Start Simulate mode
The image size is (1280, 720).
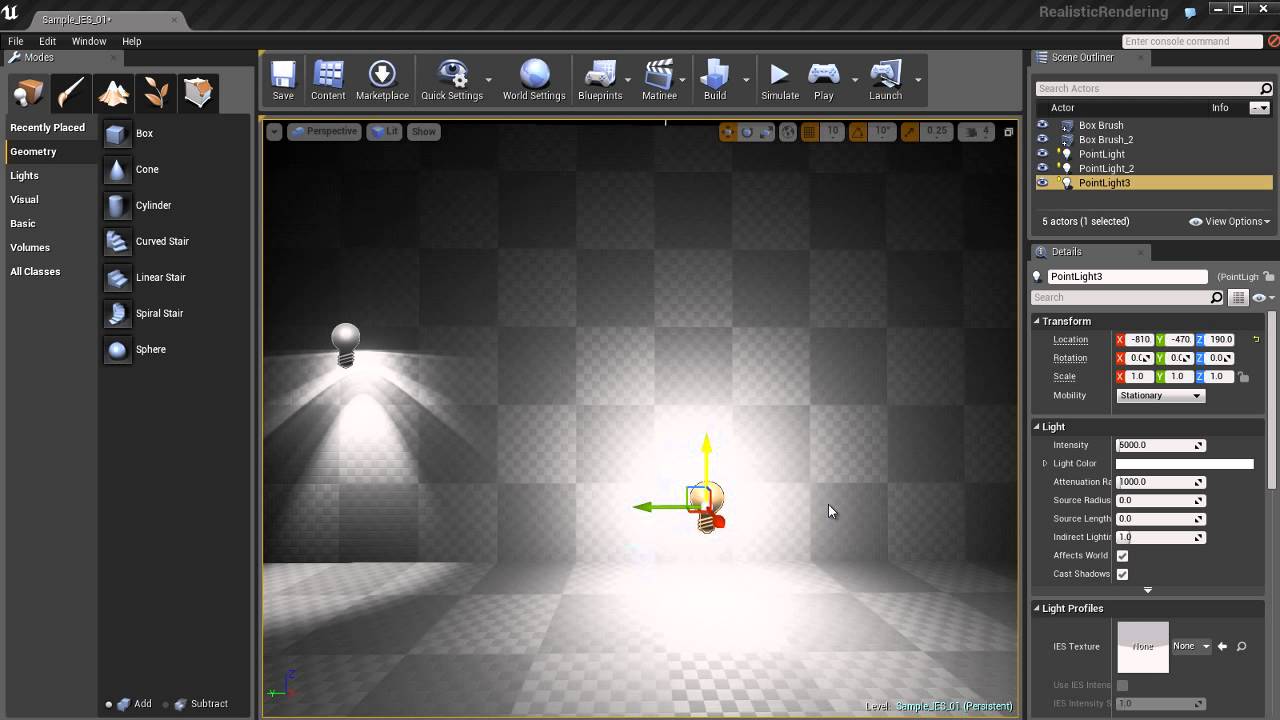coord(780,80)
